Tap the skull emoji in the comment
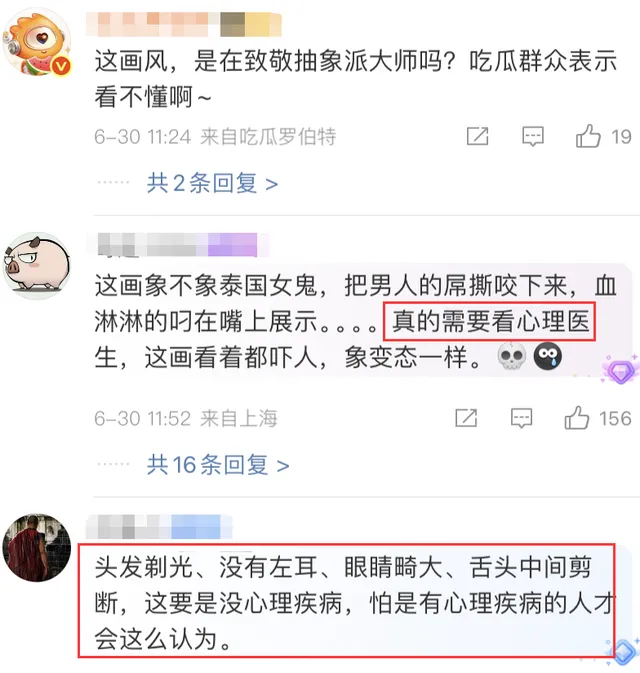640x673 pixels. [x=512, y=356]
